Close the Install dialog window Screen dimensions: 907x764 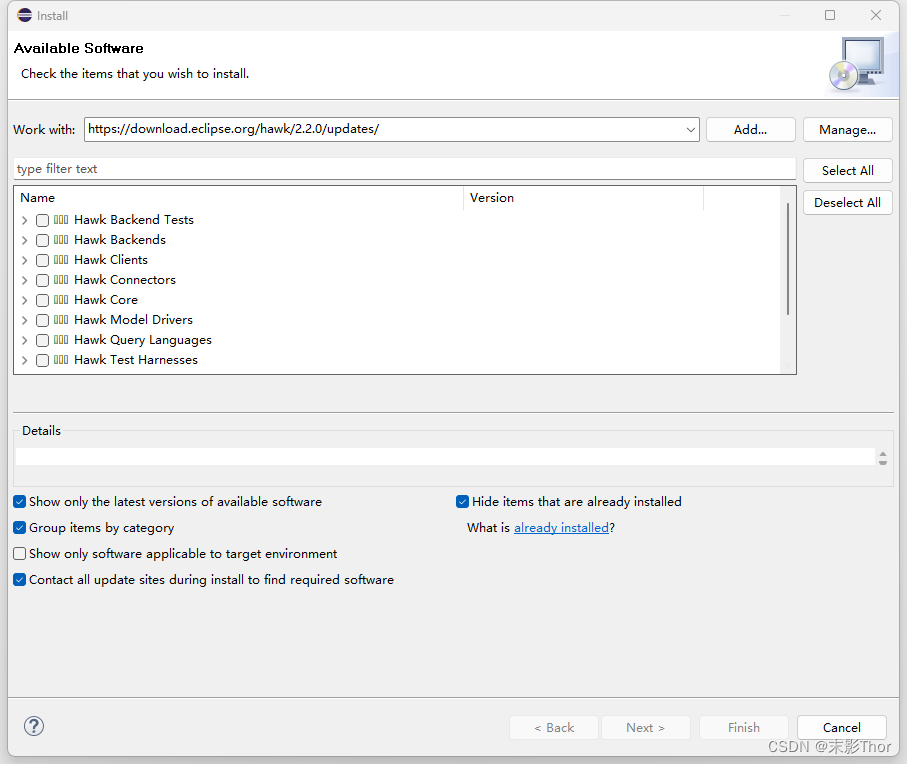coord(876,15)
